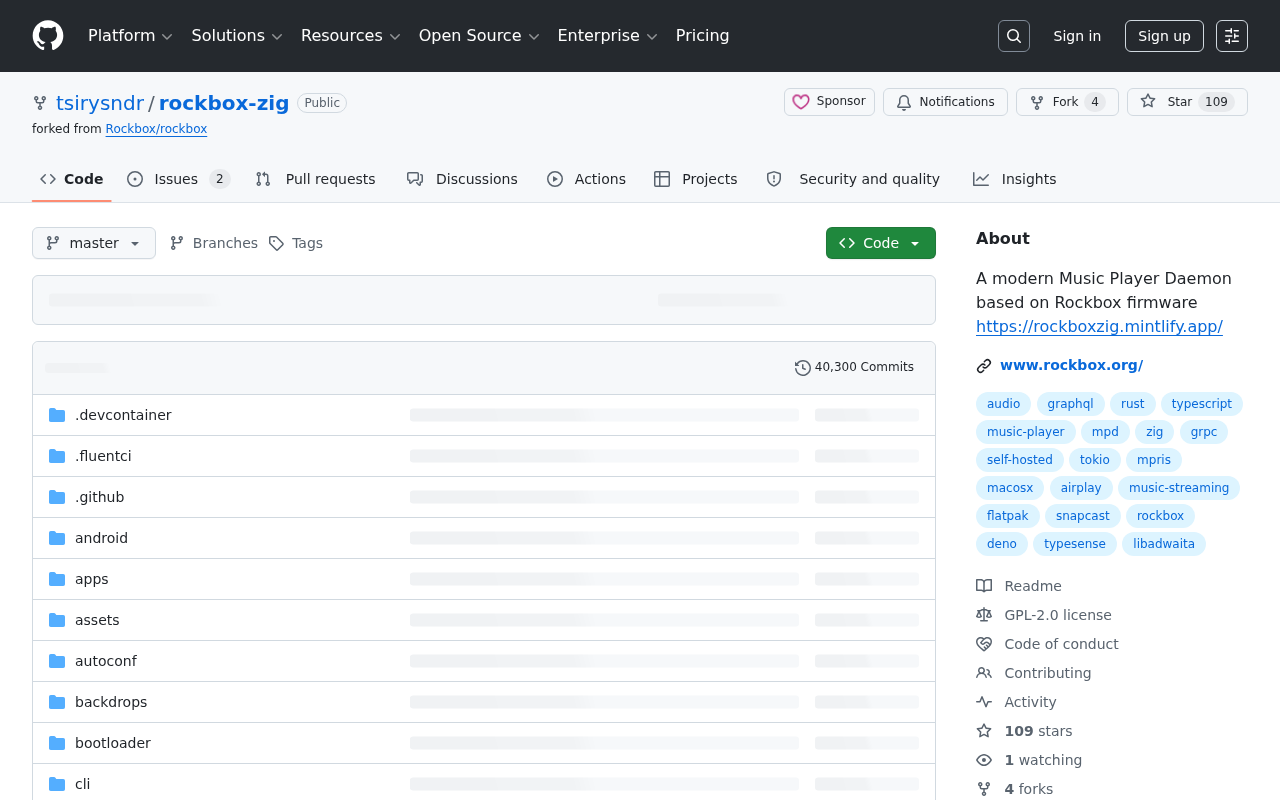Switch to the Insights tab
1280x800 pixels.
[1014, 179]
